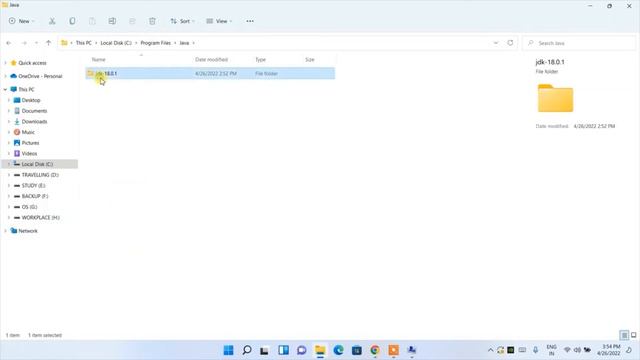Expand address bar history dropdown
This screenshot has height=360, width=640.
(496, 43)
